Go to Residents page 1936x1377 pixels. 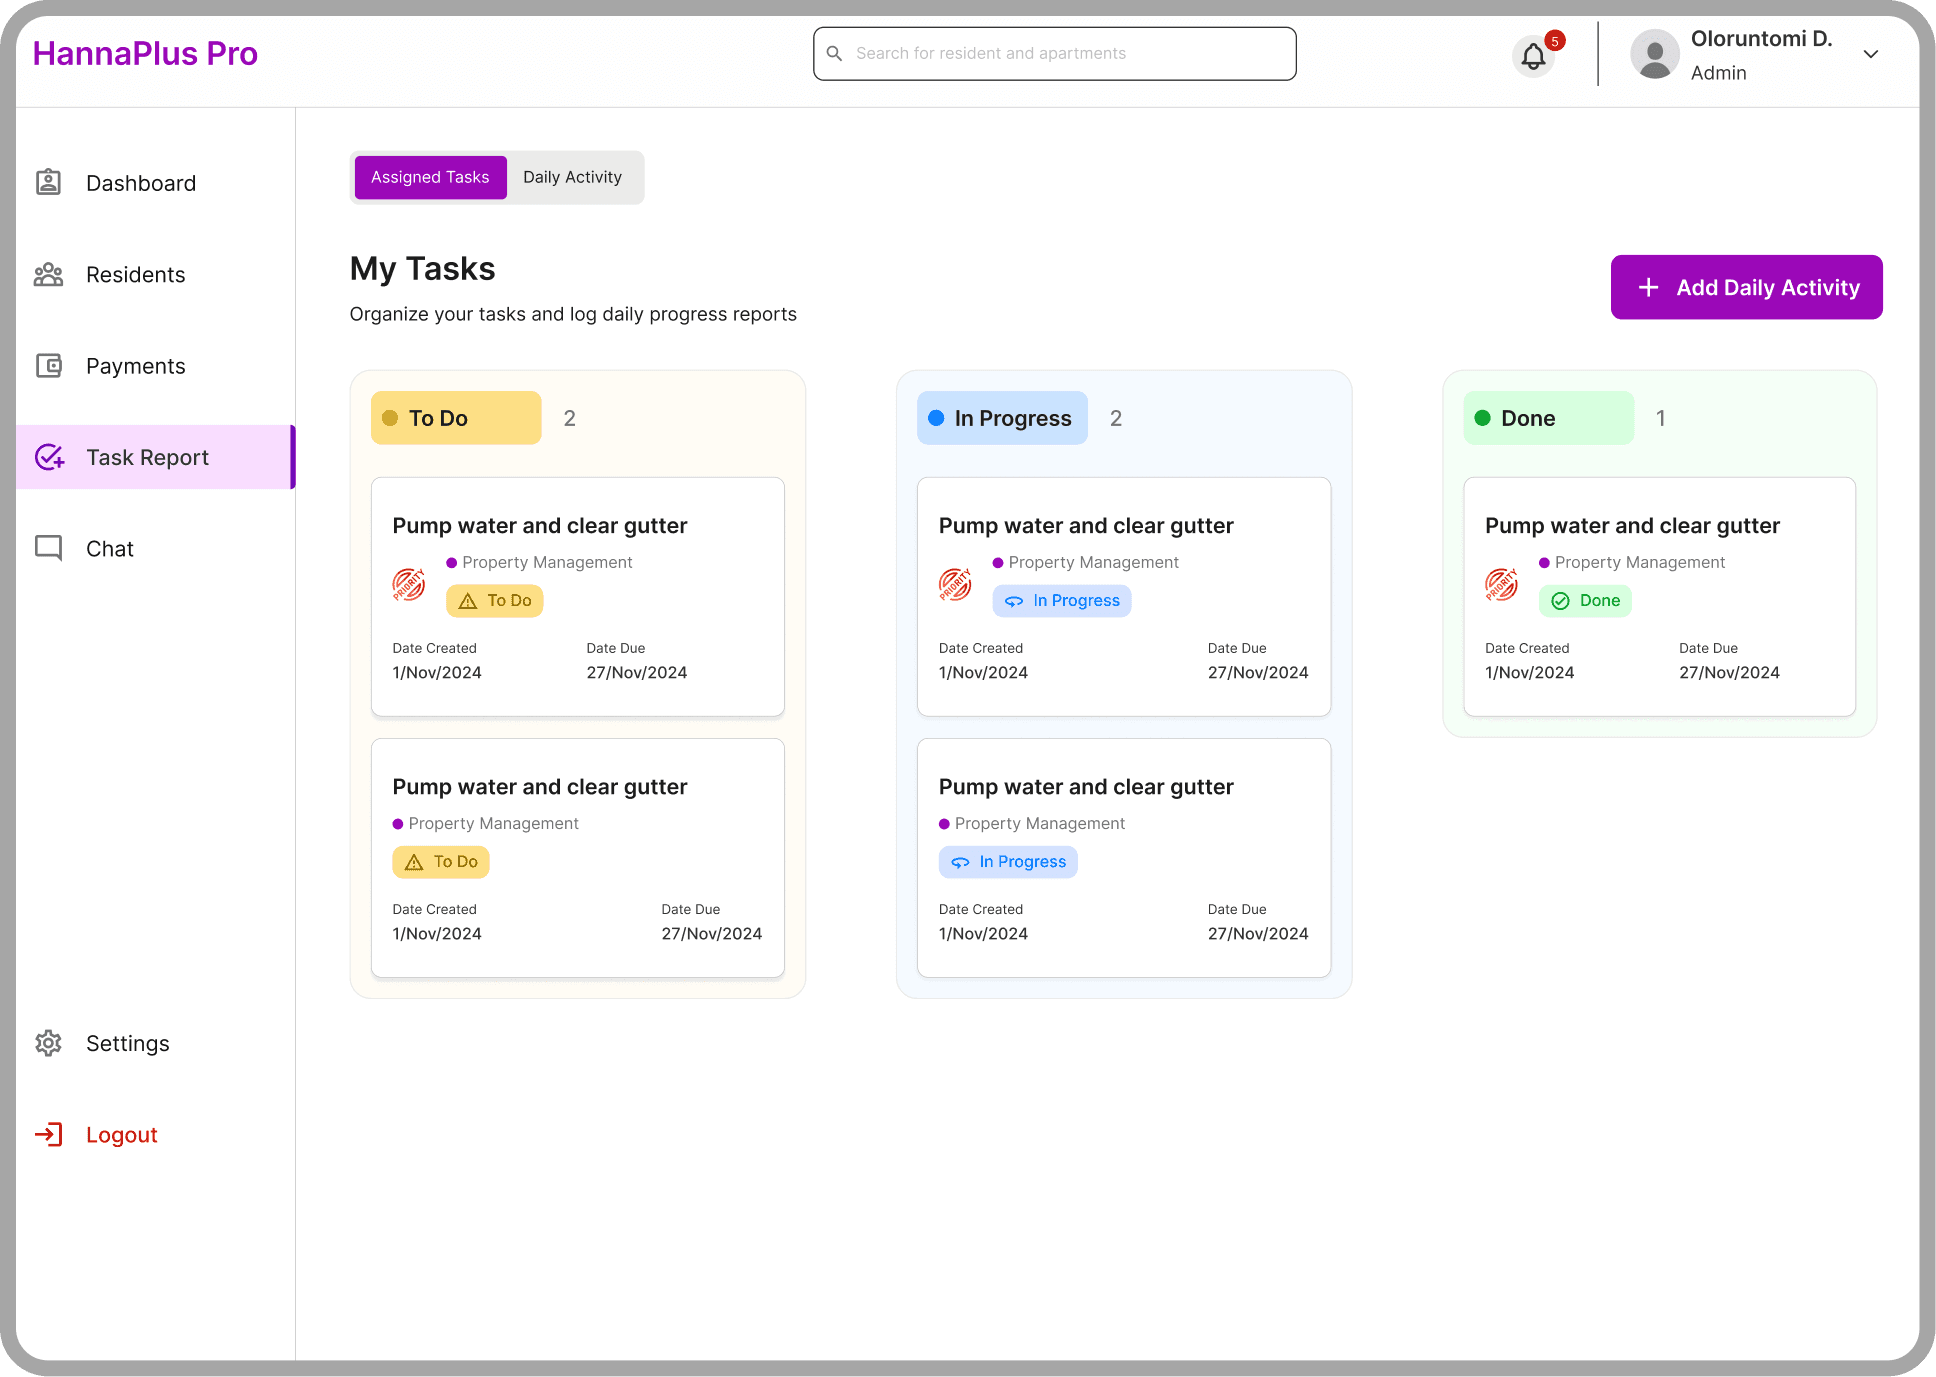[136, 275]
